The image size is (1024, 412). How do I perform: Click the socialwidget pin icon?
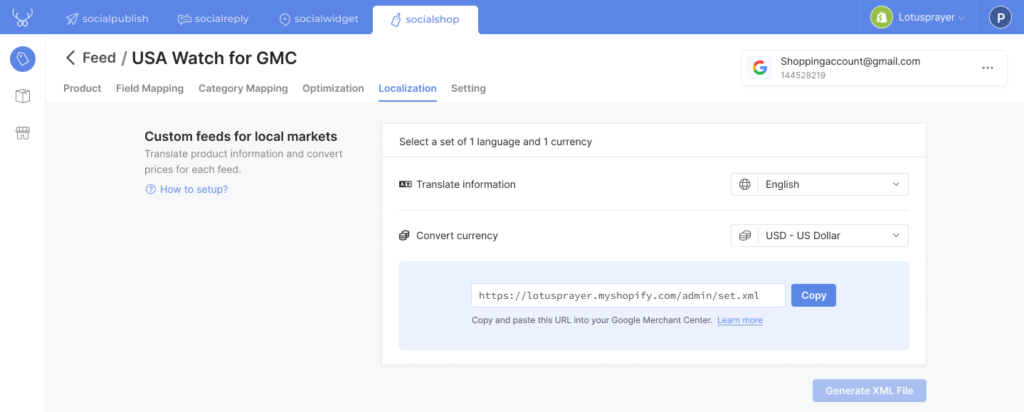pyautogui.click(x=284, y=20)
